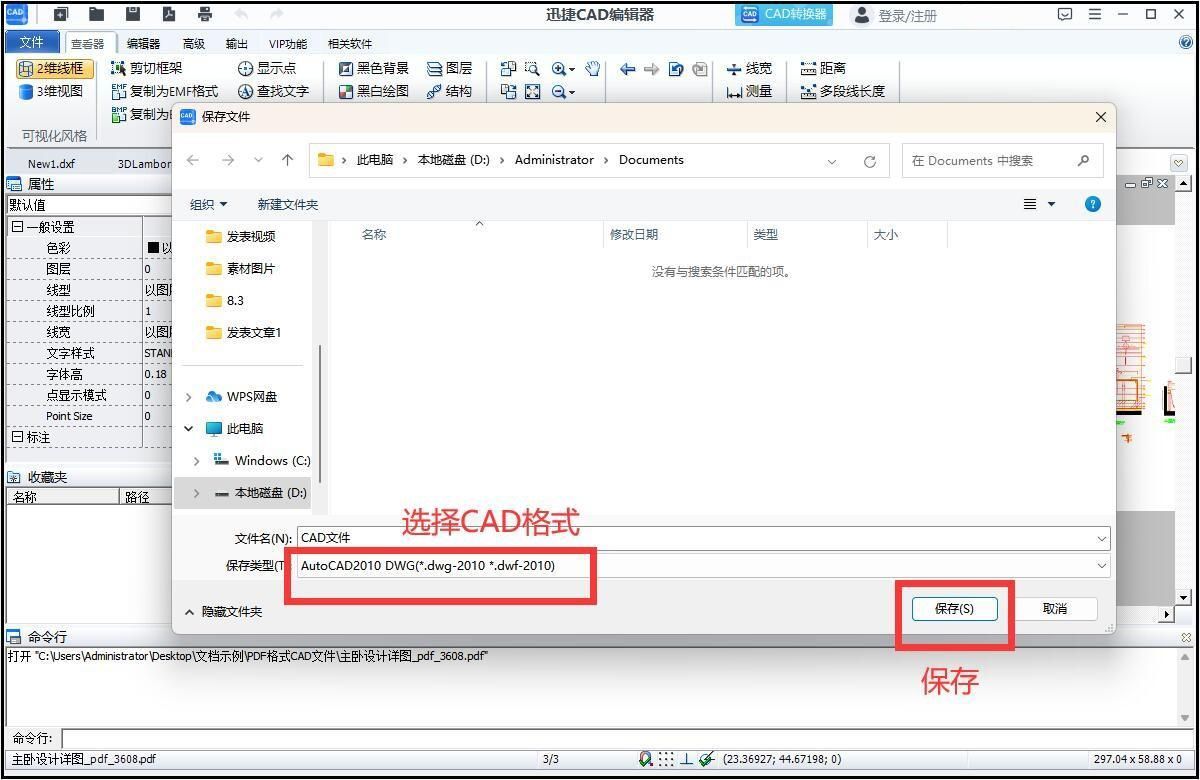Viewport: 1200px width, 780px height.
Task: Expand the WPS网盘 tree node
Action: (x=189, y=397)
